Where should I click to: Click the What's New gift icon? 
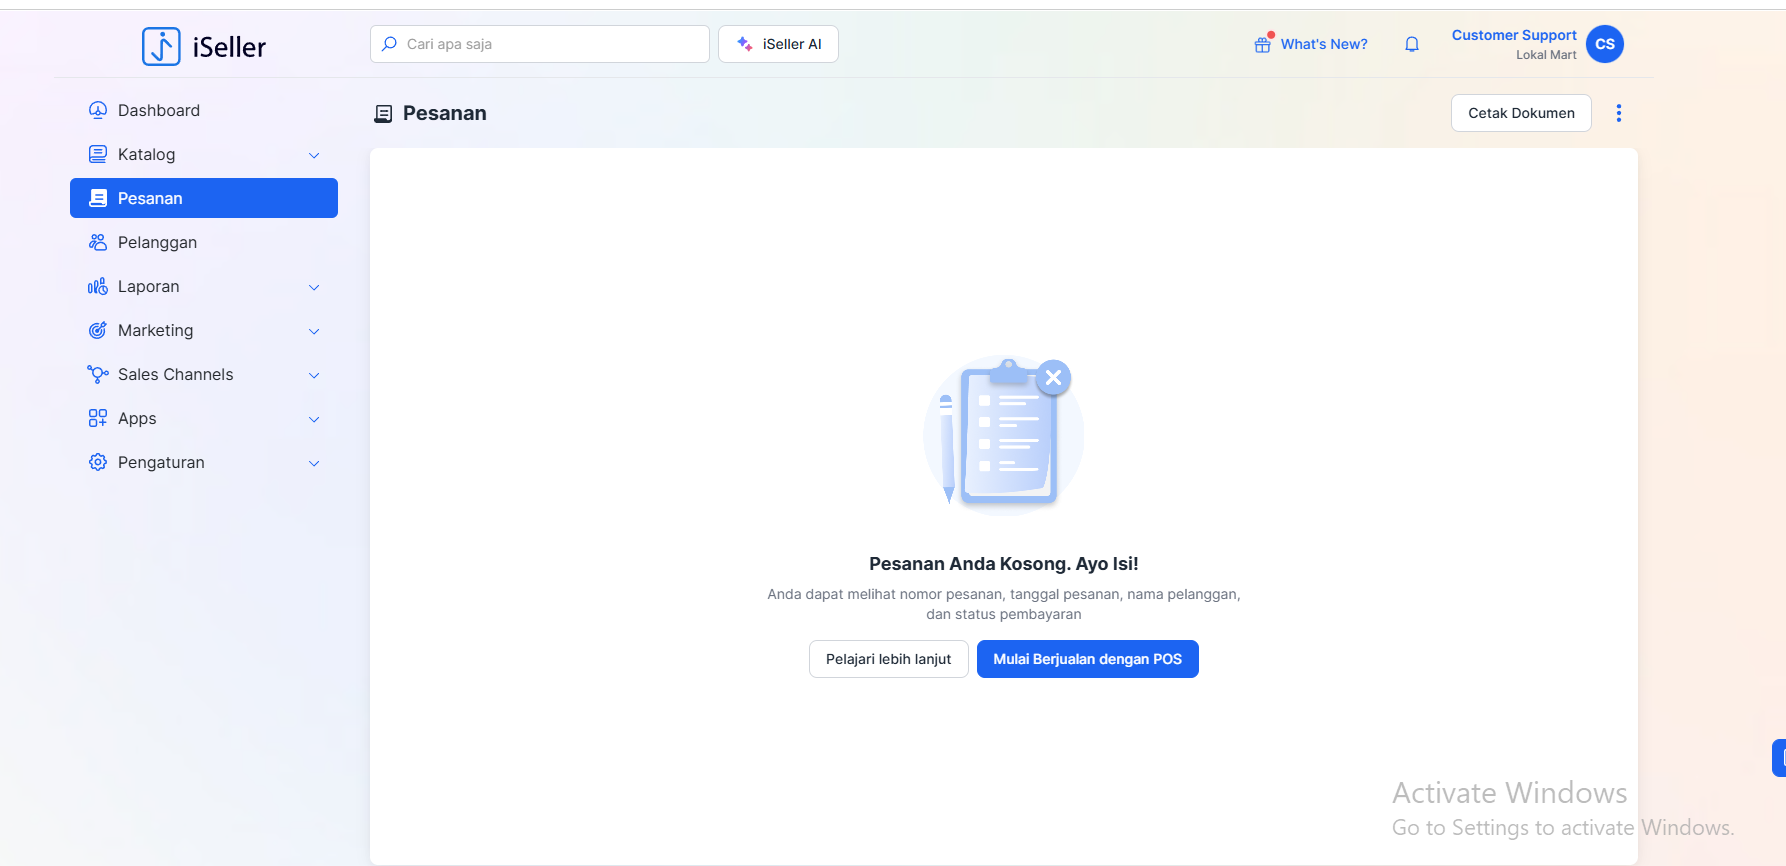[1263, 44]
